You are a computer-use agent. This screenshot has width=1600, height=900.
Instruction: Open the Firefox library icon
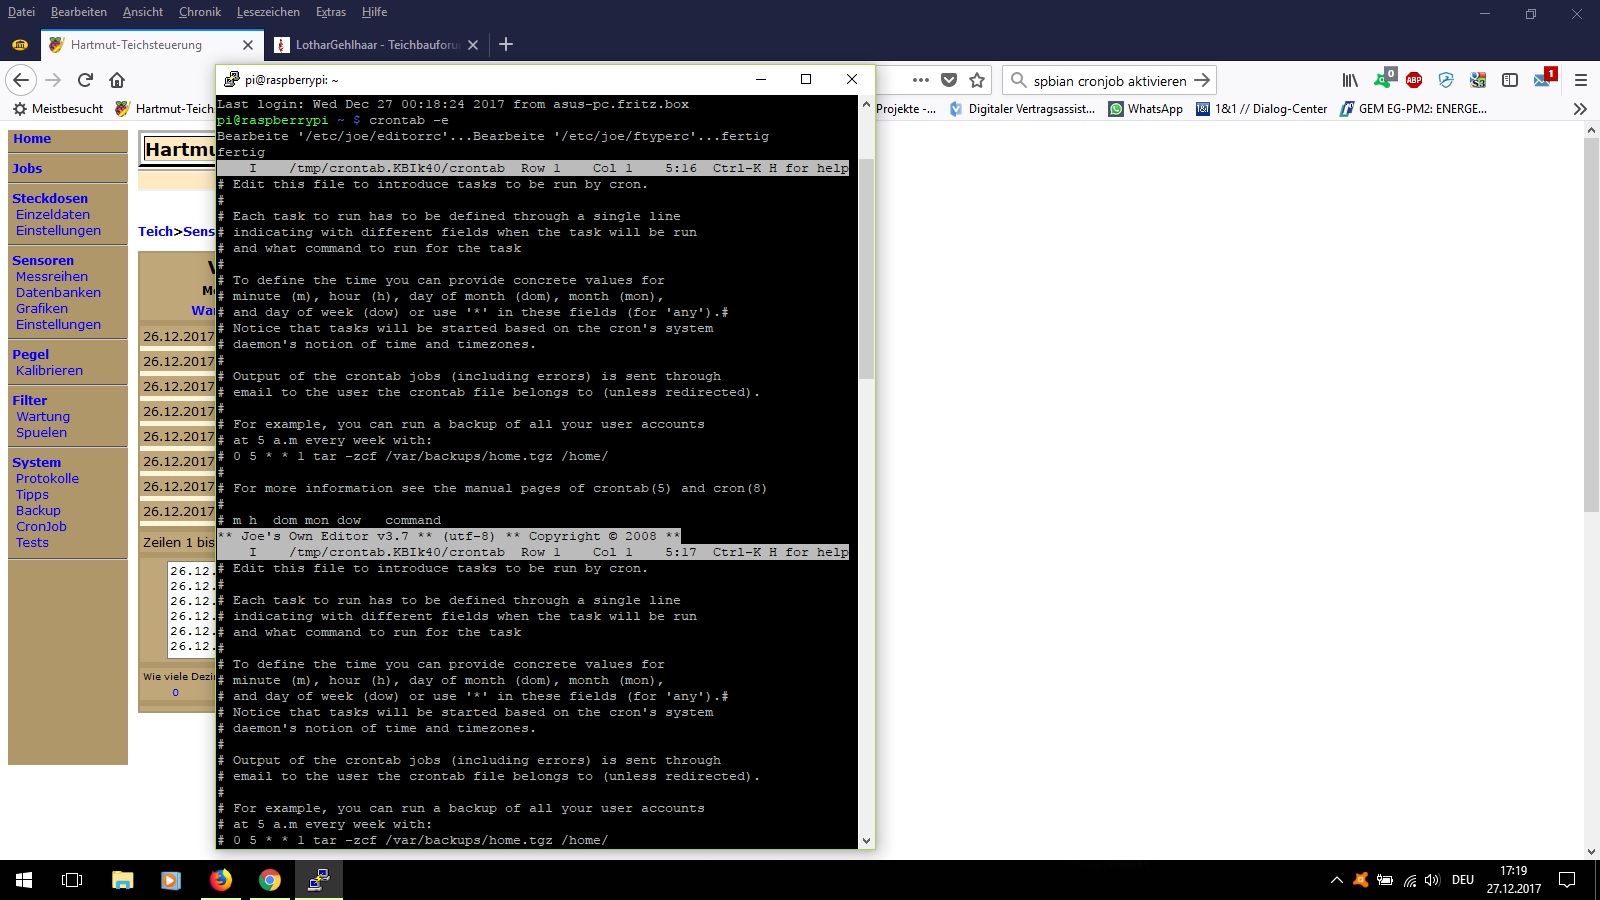click(1350, 80)
